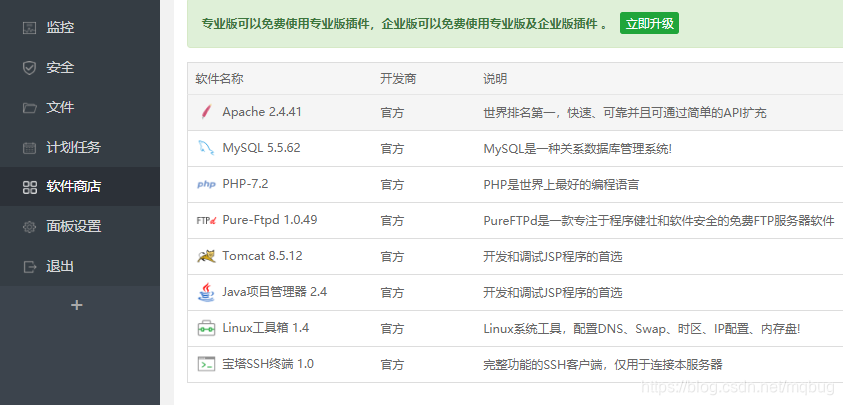843x405 pixels.
Task: Click the MySQL dolphin icon
Action: 205,148
